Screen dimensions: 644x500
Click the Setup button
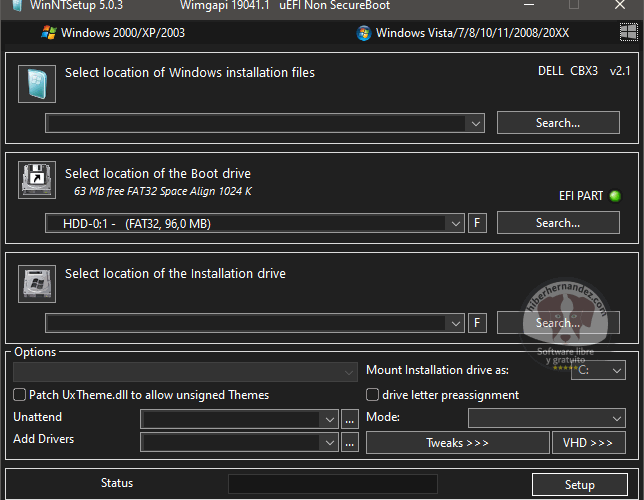click(580, 485)
